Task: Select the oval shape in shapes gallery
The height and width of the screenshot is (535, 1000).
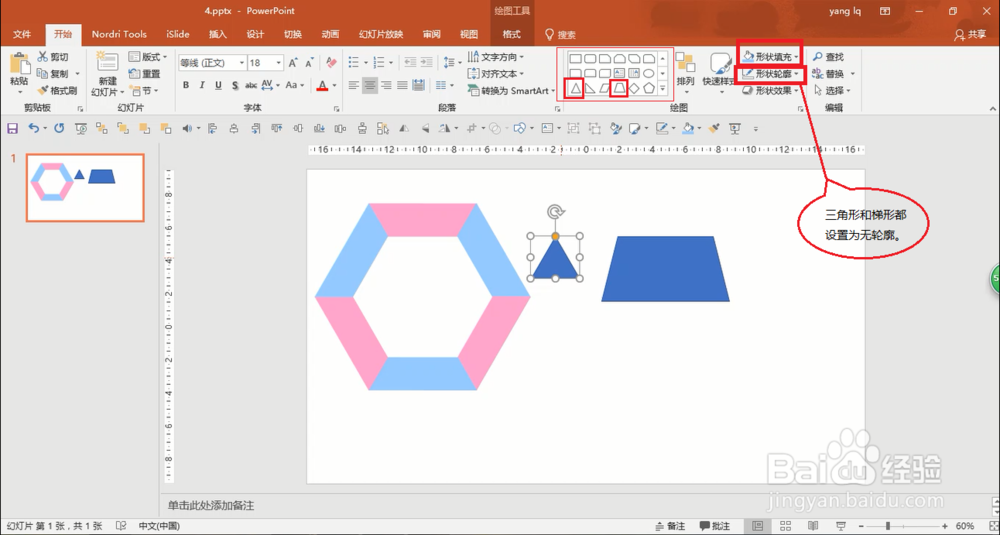Action: 649,73
